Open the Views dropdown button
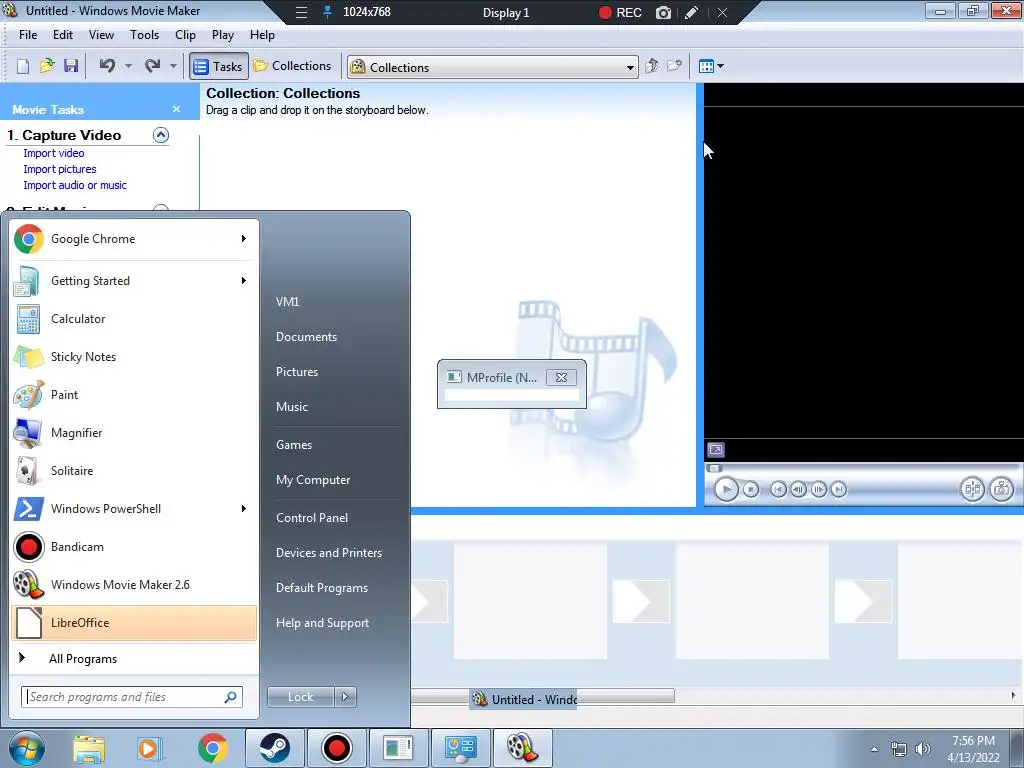 point(711,66)
